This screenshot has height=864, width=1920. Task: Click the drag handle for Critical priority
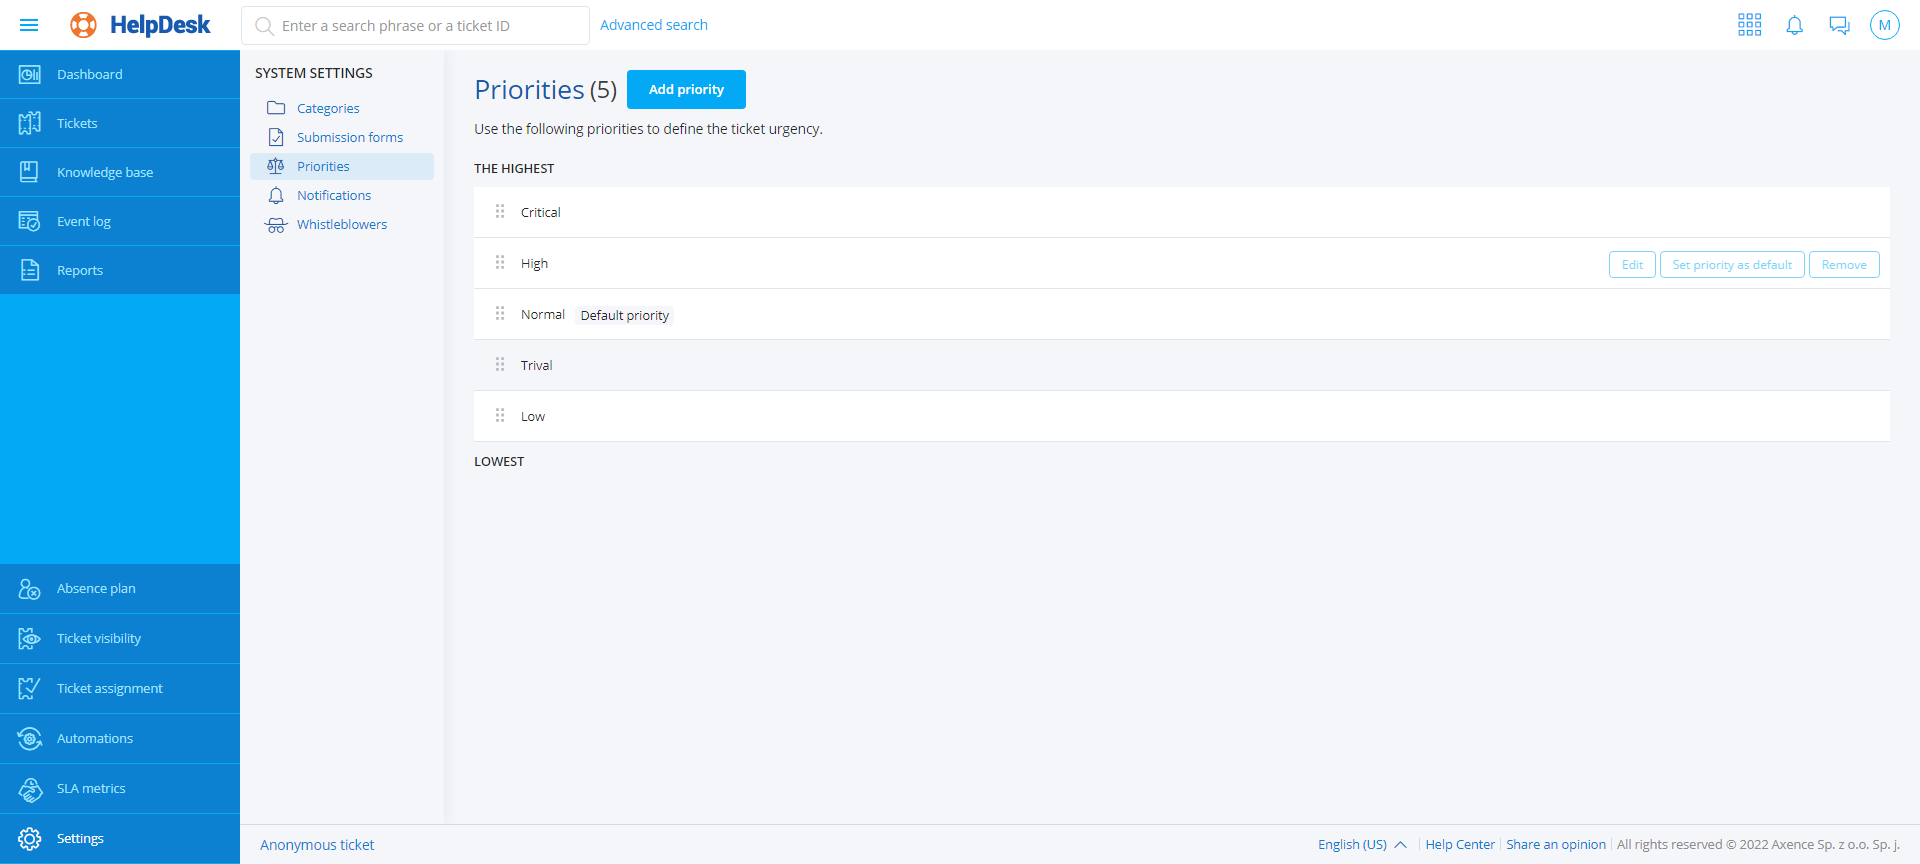pos(500,212)
